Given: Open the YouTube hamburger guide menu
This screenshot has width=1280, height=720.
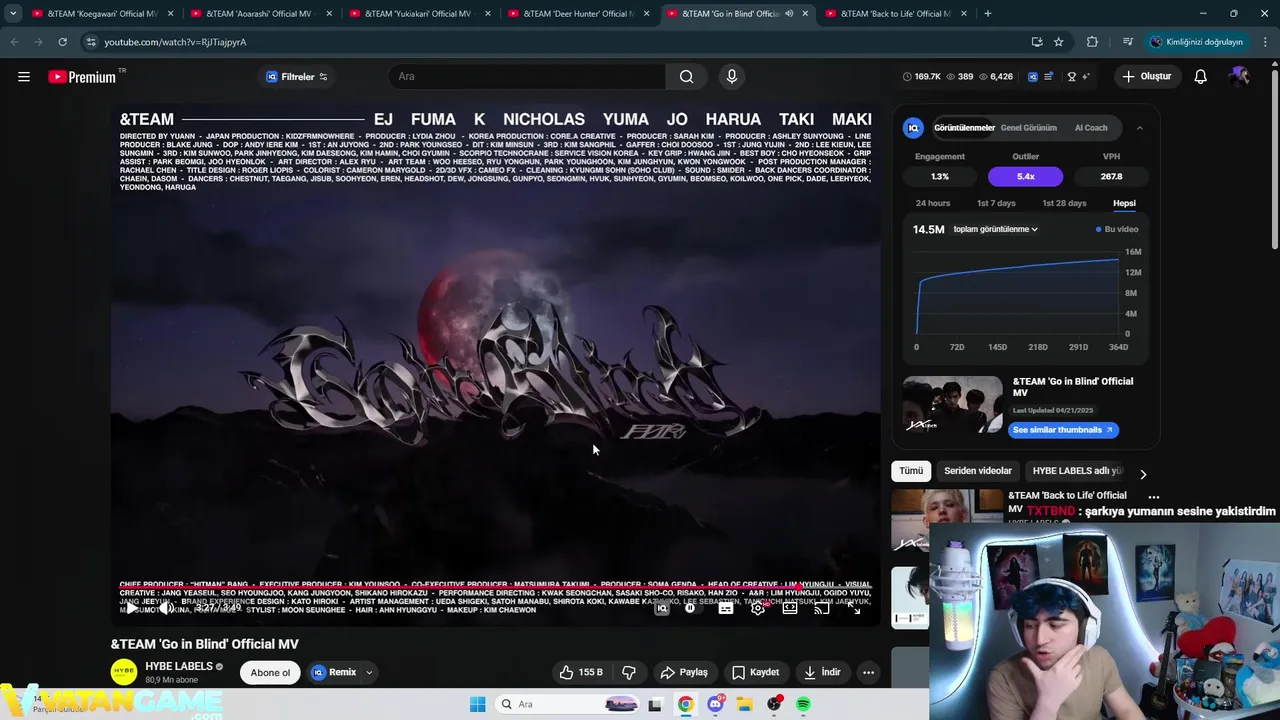Looking at the screenshot, I should pyautogui.click(x=24, y=77).
